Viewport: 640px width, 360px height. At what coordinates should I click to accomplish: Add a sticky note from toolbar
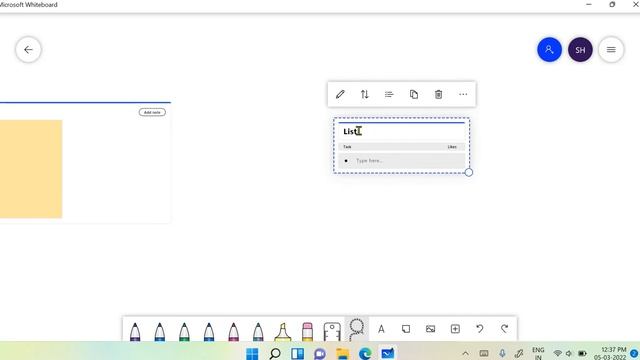(406, 329)
